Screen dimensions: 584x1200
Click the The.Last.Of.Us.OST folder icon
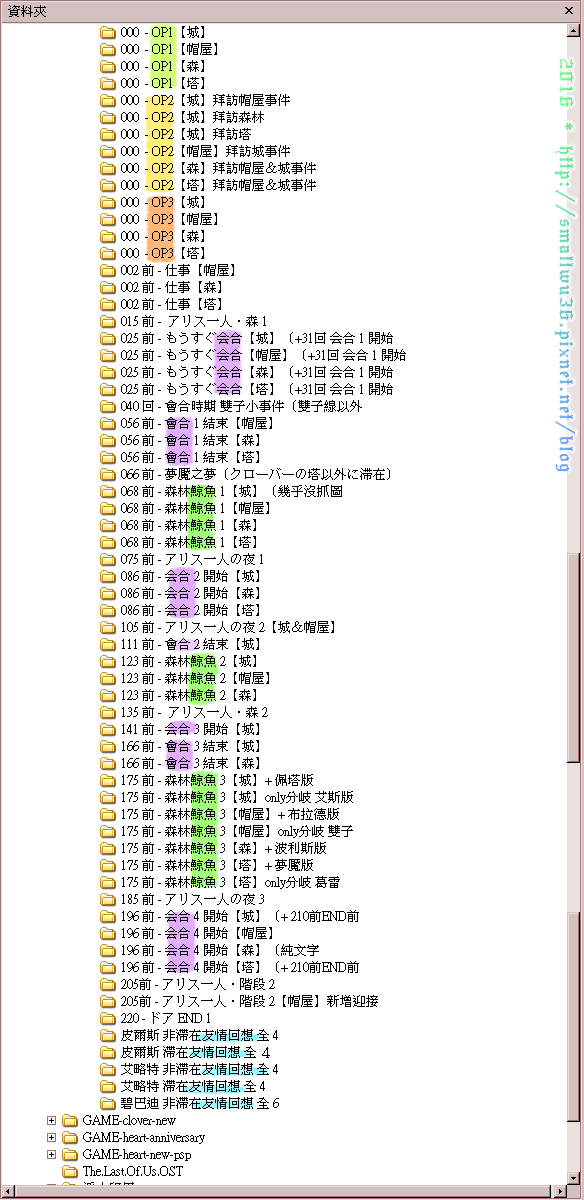70,1171
